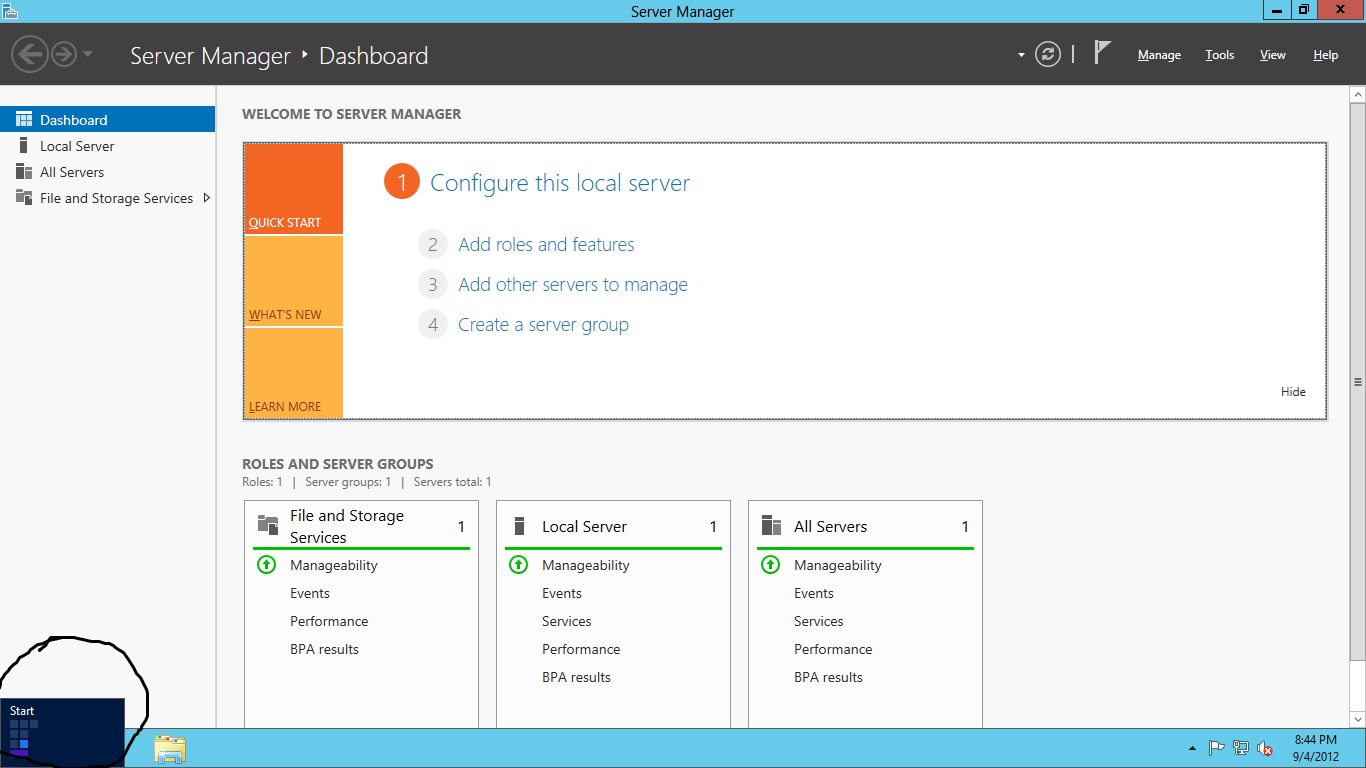Click the back navigation arrow icon
Screen dimensions: 1366x768
point(32,54)
